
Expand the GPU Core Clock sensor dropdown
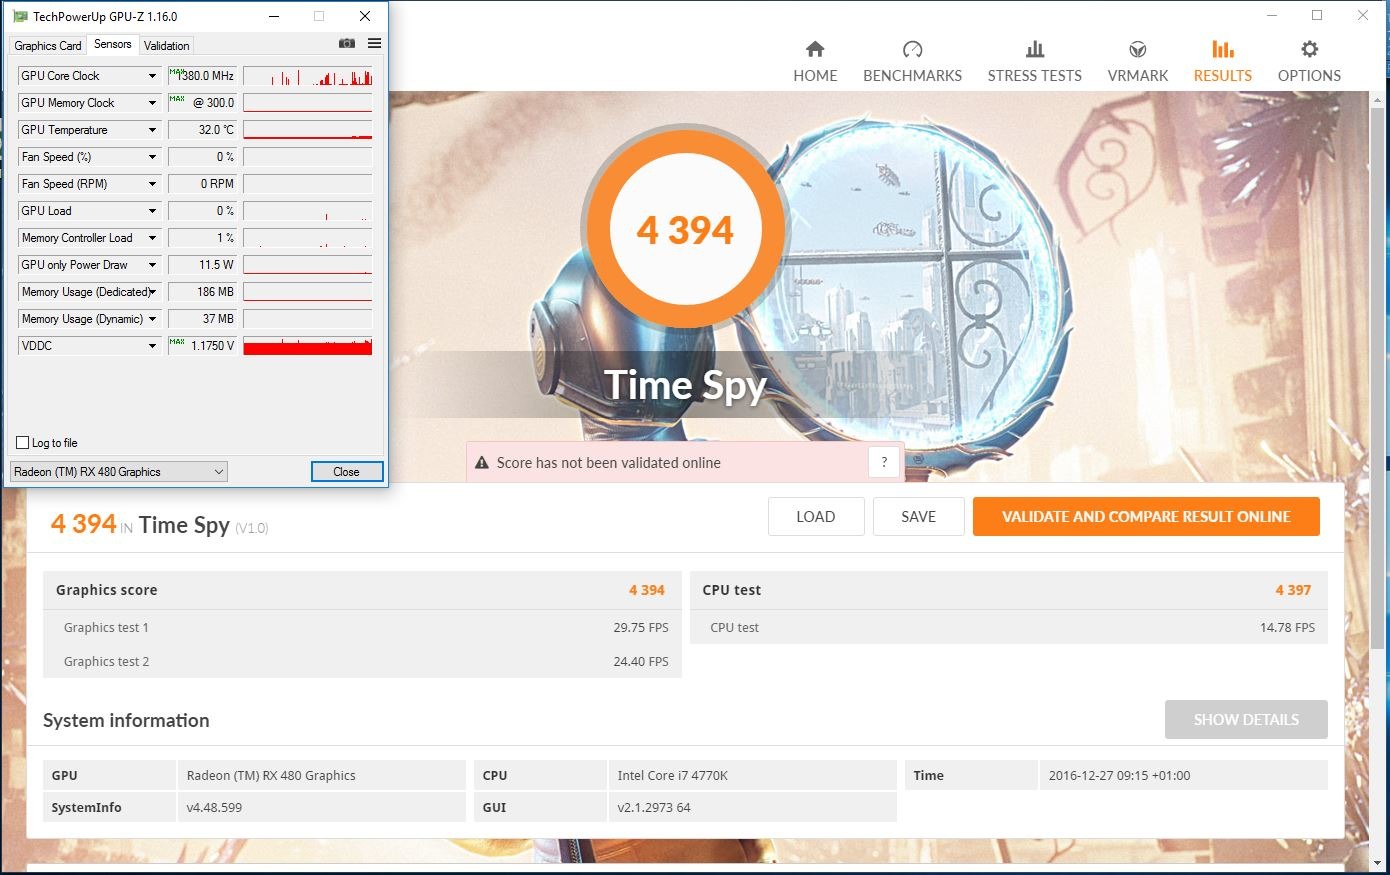(x=152, y=76)
